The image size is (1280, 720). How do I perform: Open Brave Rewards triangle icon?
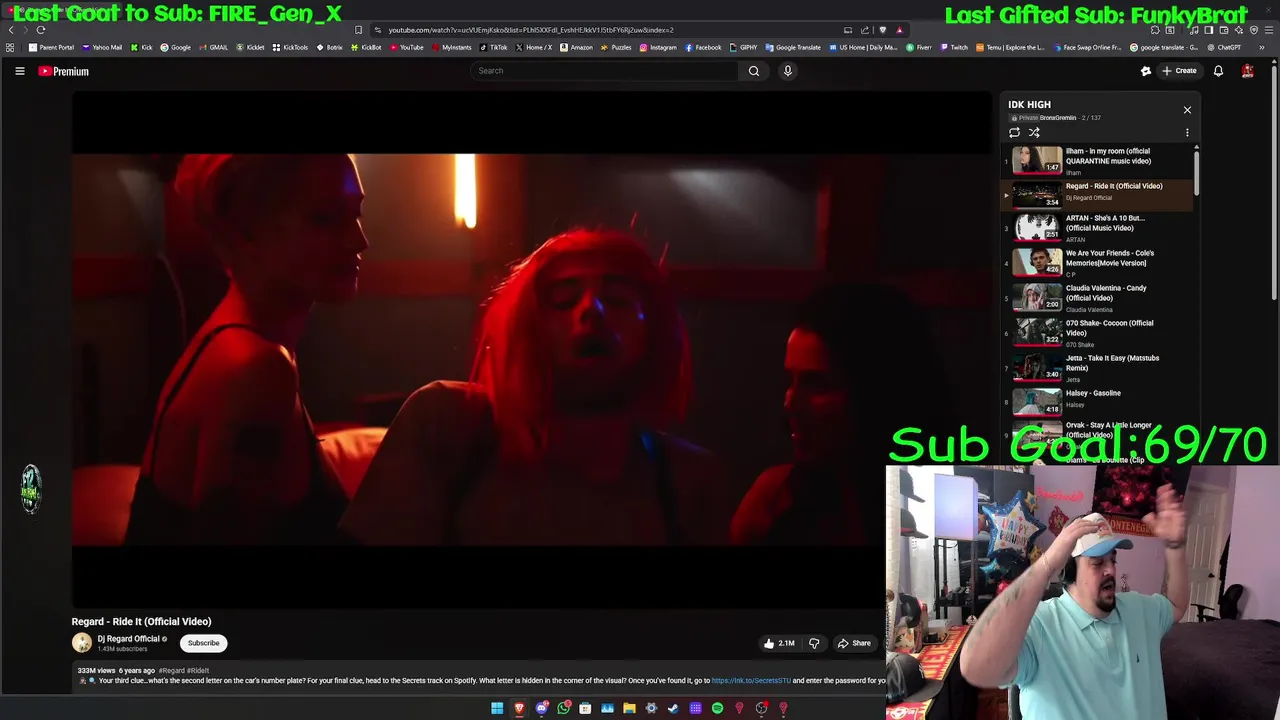coord(899,30)
